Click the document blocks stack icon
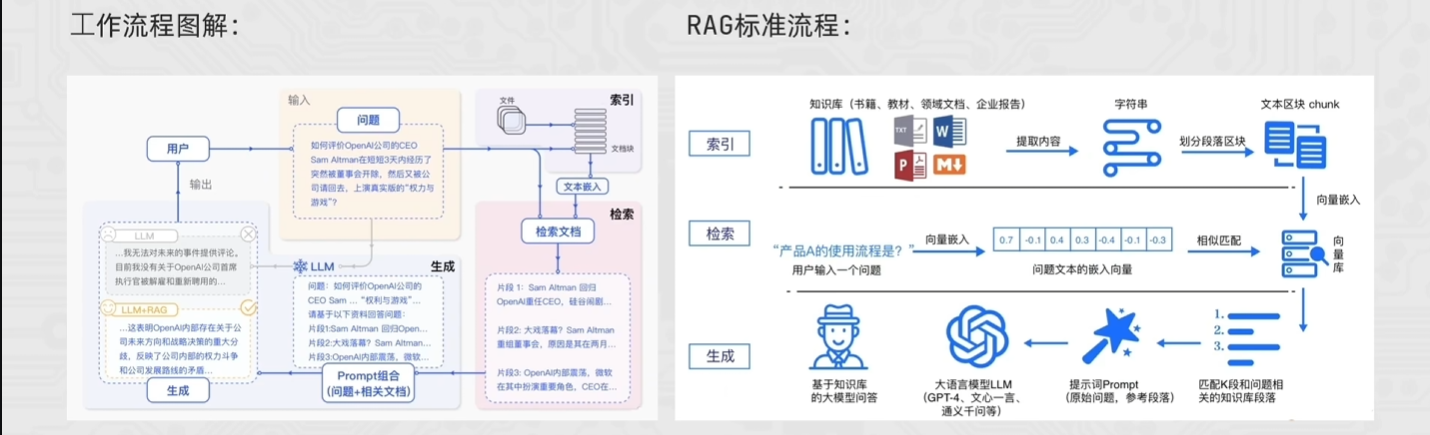Image resolution: width=1430 pixels, height=435 pixels. 591,130
